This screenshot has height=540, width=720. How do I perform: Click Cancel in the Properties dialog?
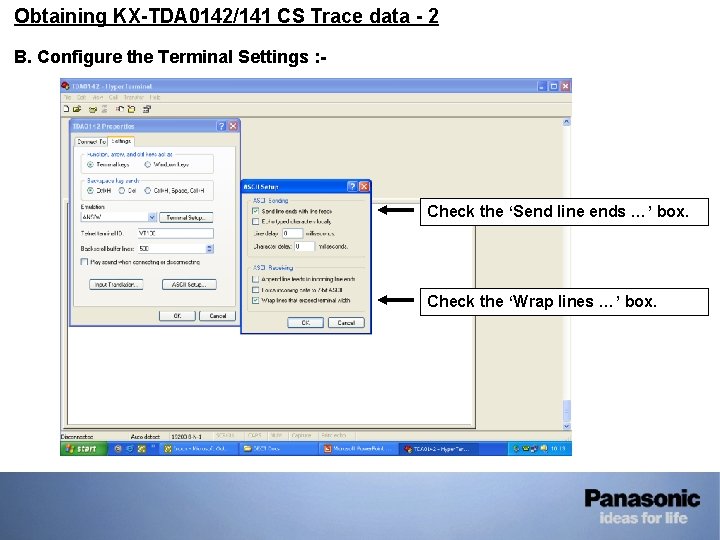(x=218, y=316)
